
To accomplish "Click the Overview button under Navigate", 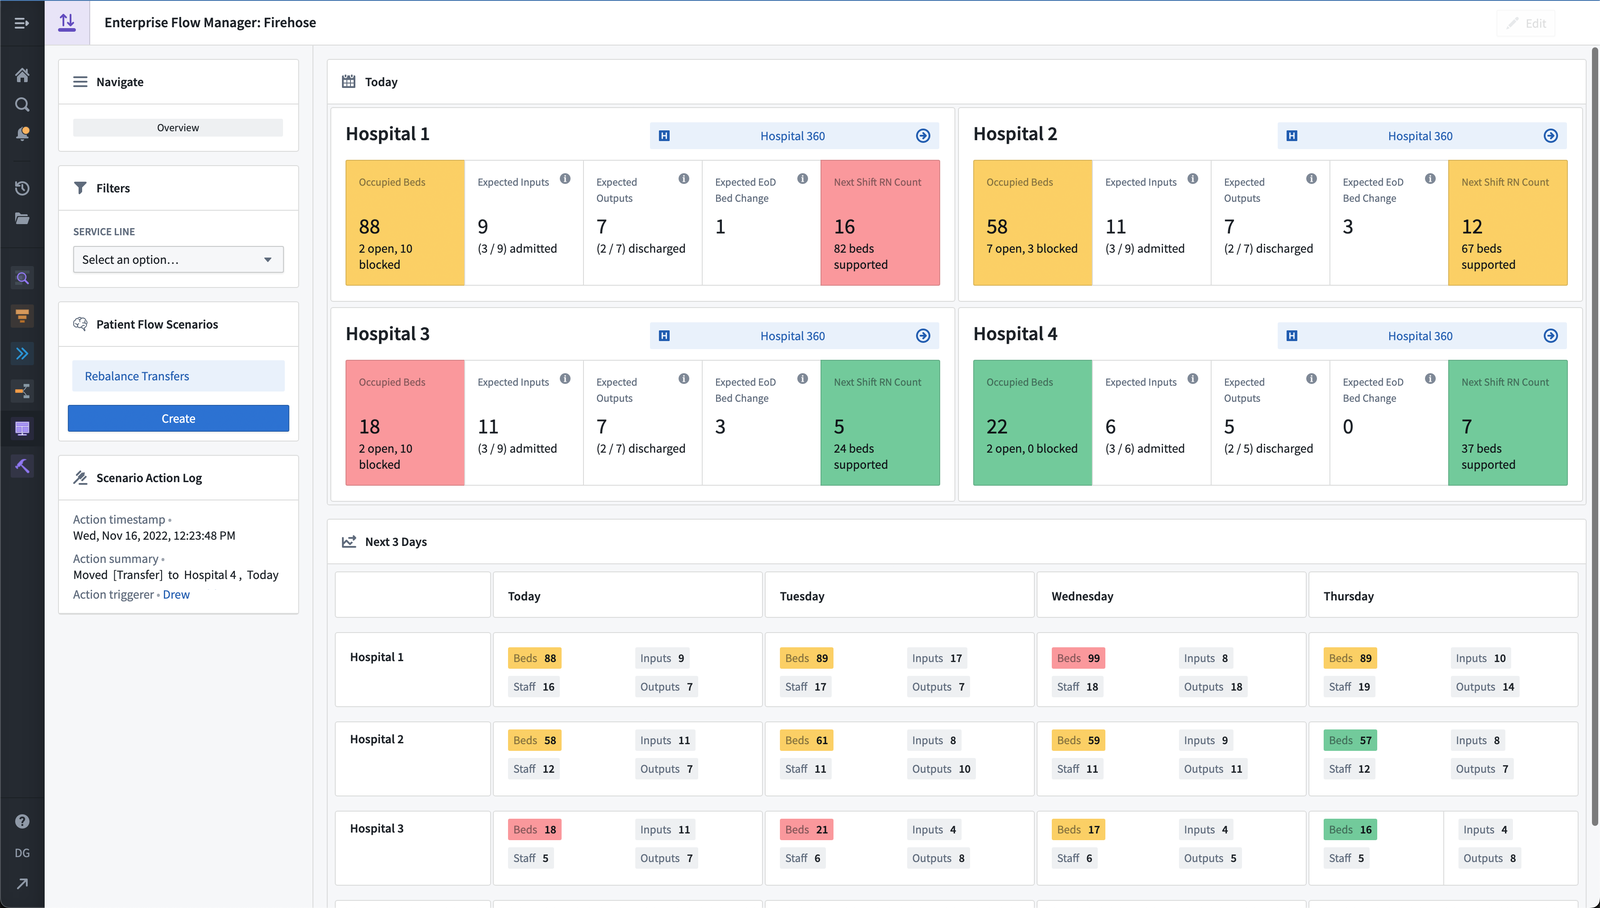I will (177, 127).
